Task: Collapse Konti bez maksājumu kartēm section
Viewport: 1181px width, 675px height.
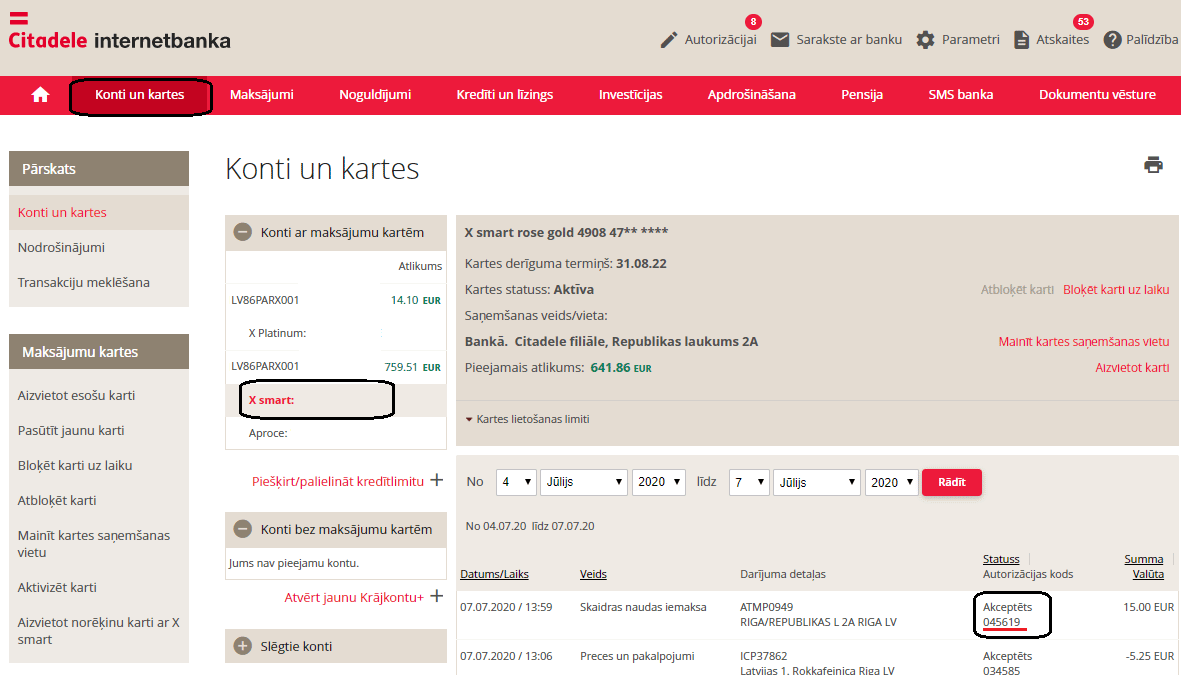Action: point(242,529)
